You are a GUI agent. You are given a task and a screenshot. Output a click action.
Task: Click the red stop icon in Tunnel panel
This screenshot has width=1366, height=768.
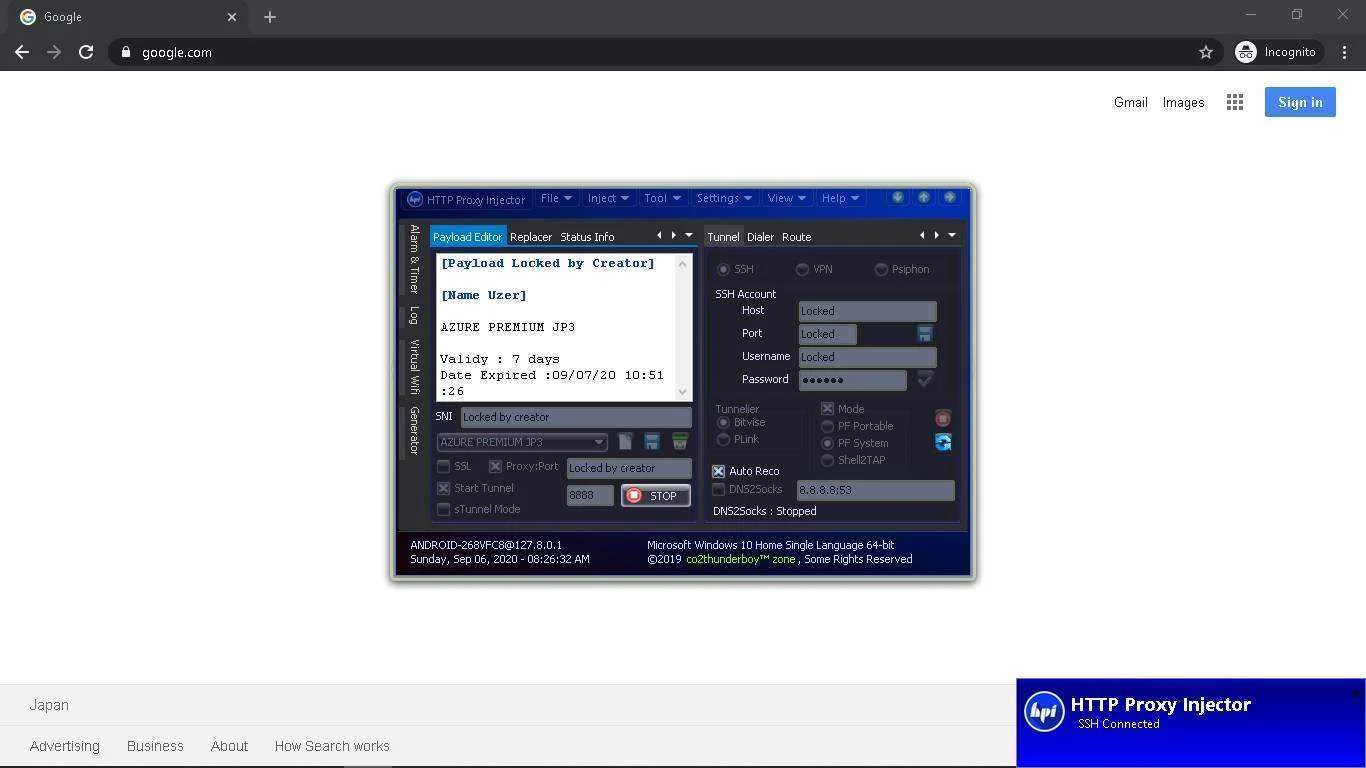(943, 418)
